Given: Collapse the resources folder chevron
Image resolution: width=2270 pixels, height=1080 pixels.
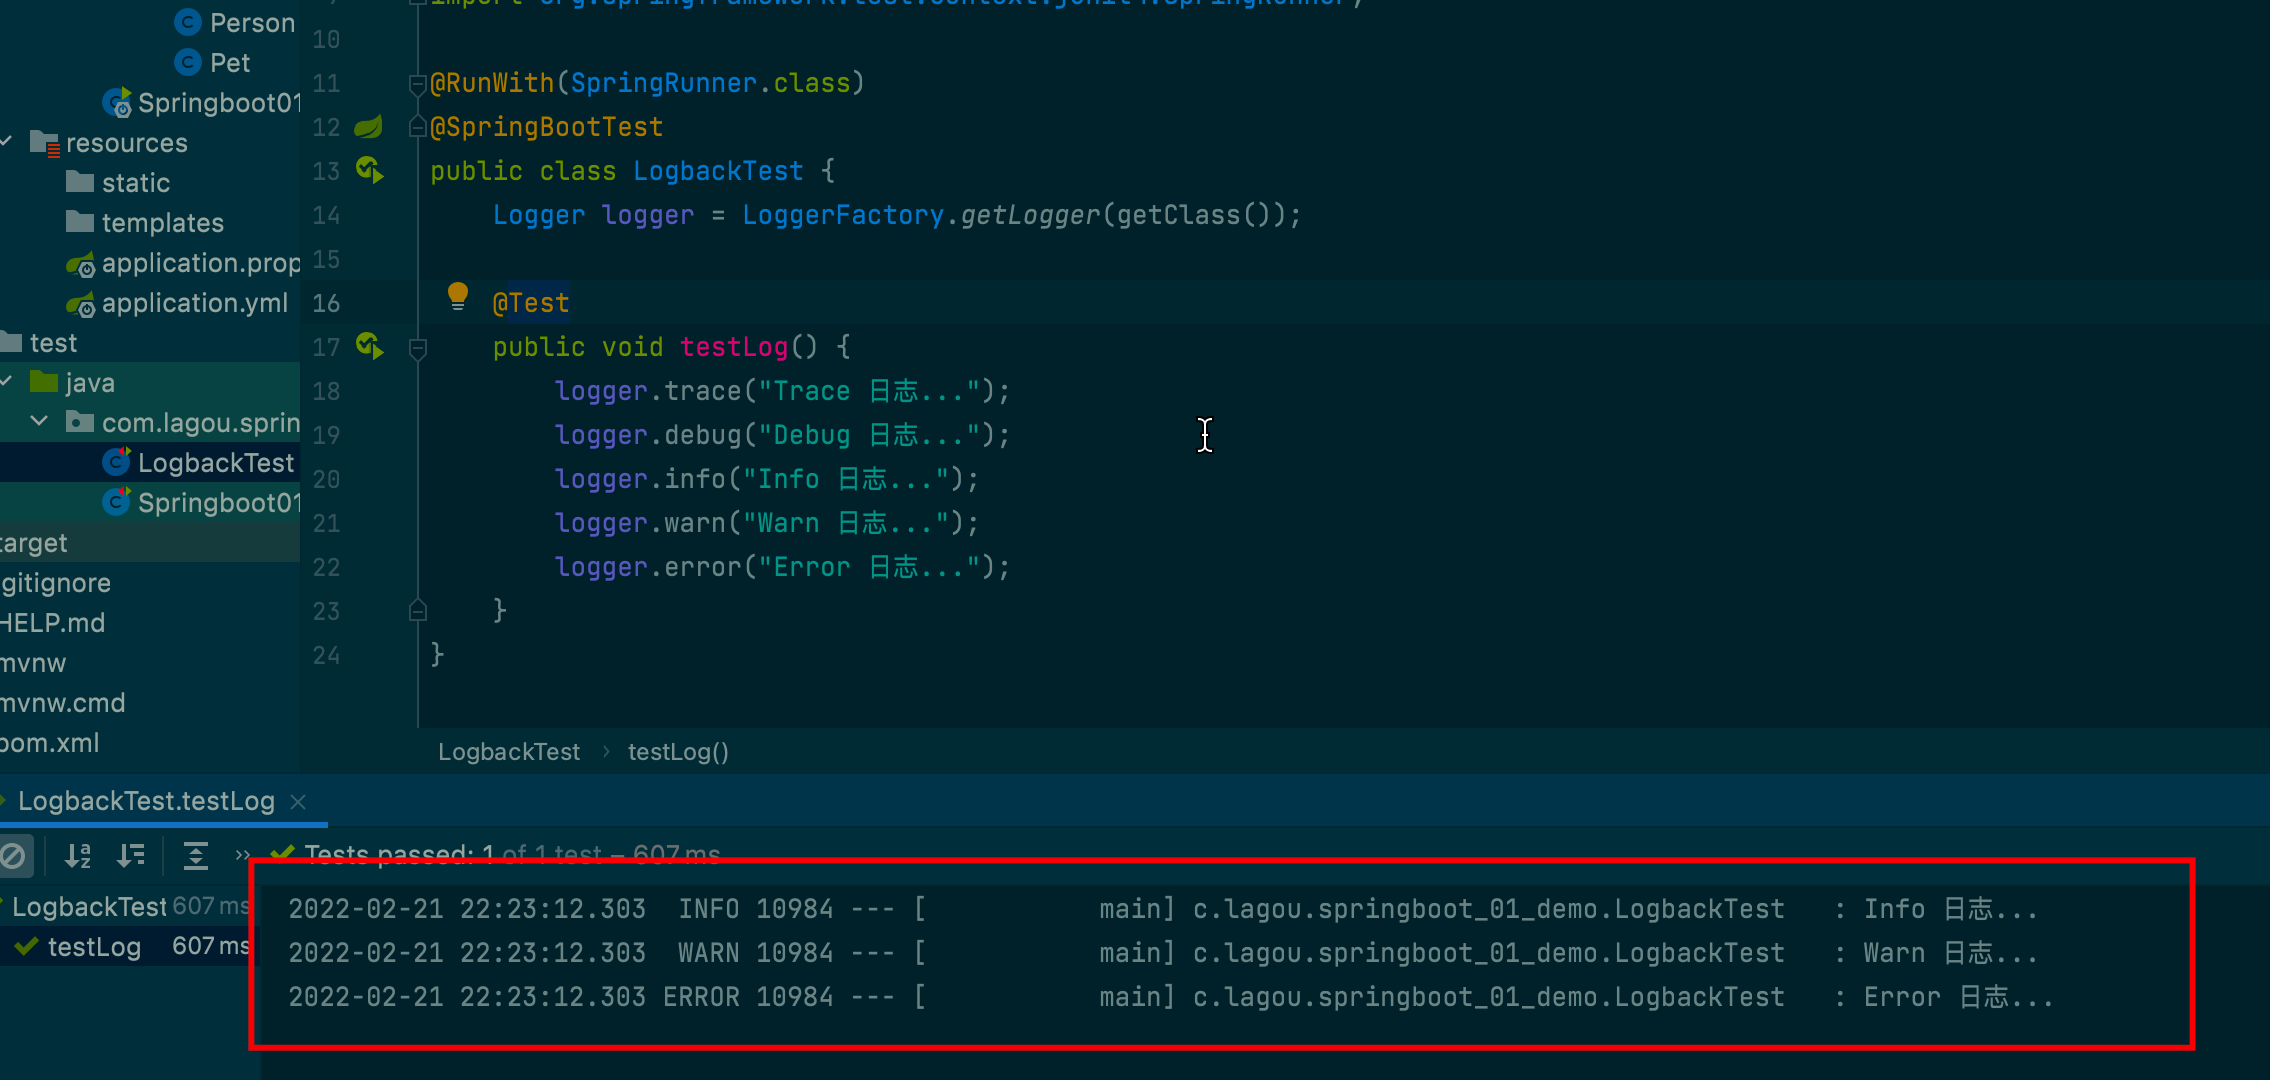Looking at the screenshot, I should (6, 142).
